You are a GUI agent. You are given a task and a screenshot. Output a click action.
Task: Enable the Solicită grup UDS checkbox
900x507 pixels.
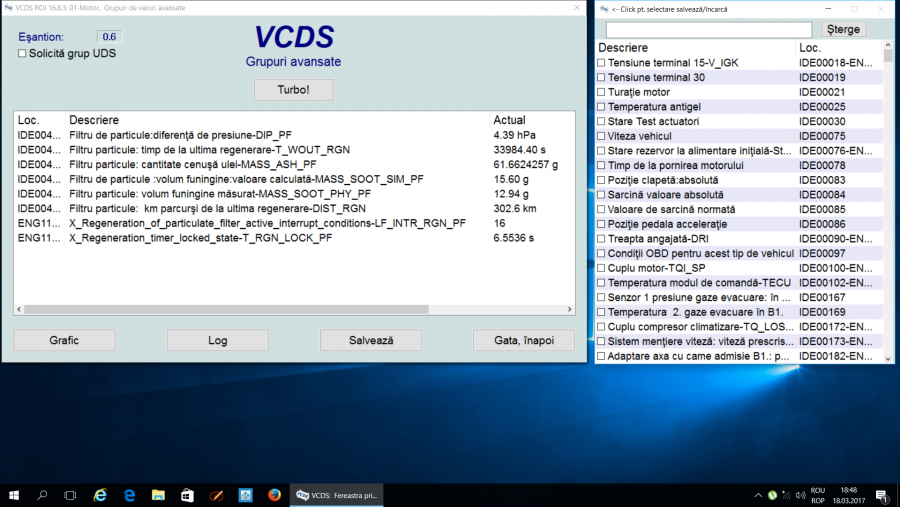[x=23, y=54]
